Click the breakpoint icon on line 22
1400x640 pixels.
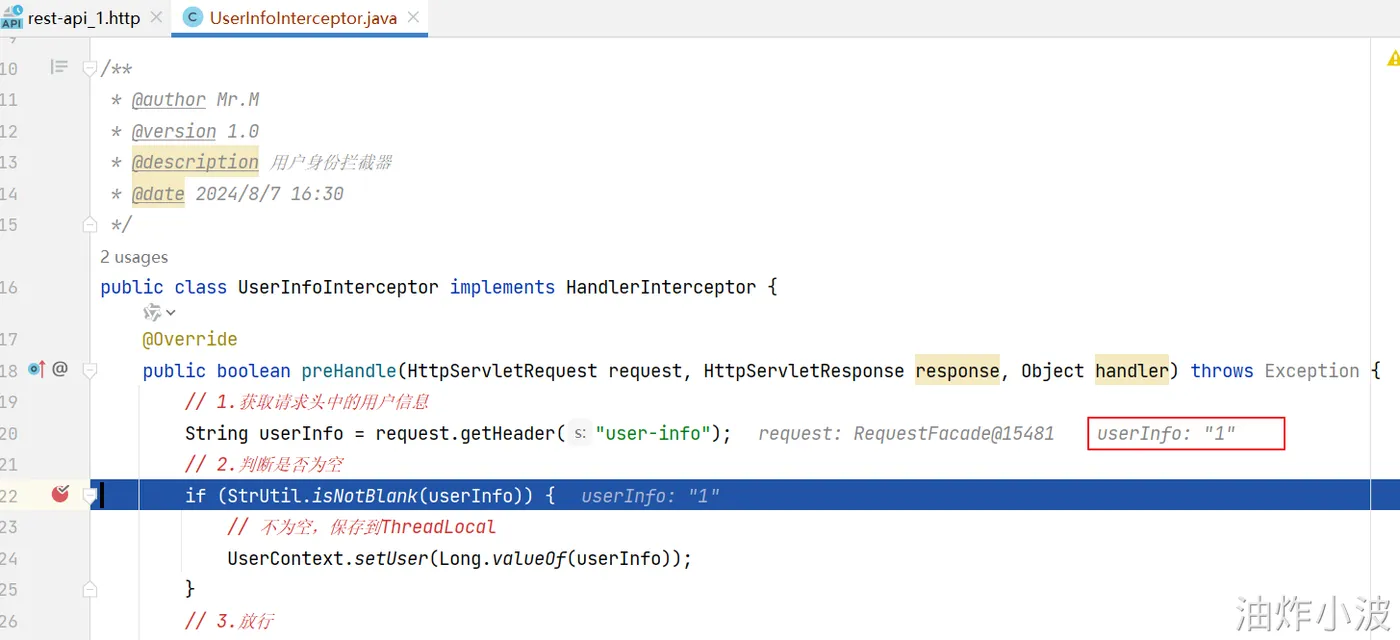tap(60, 494)
